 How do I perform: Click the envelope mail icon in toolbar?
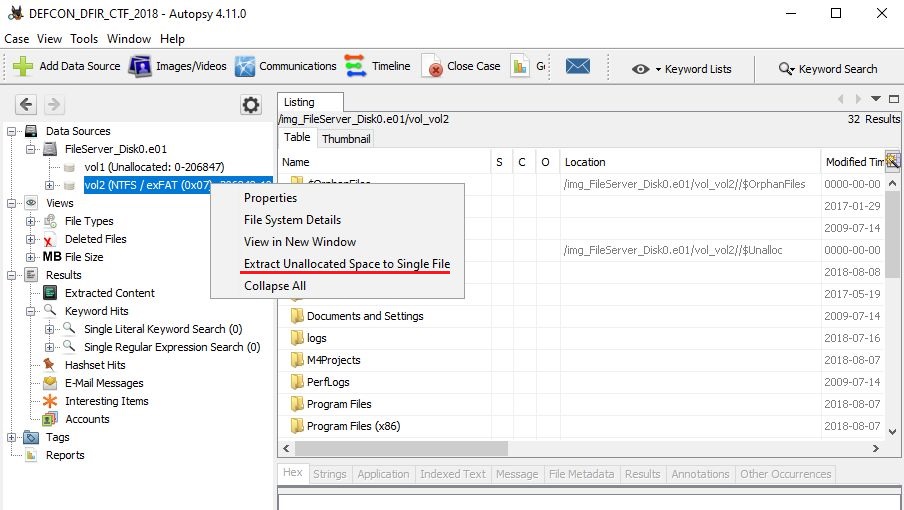tap(578, 66)
